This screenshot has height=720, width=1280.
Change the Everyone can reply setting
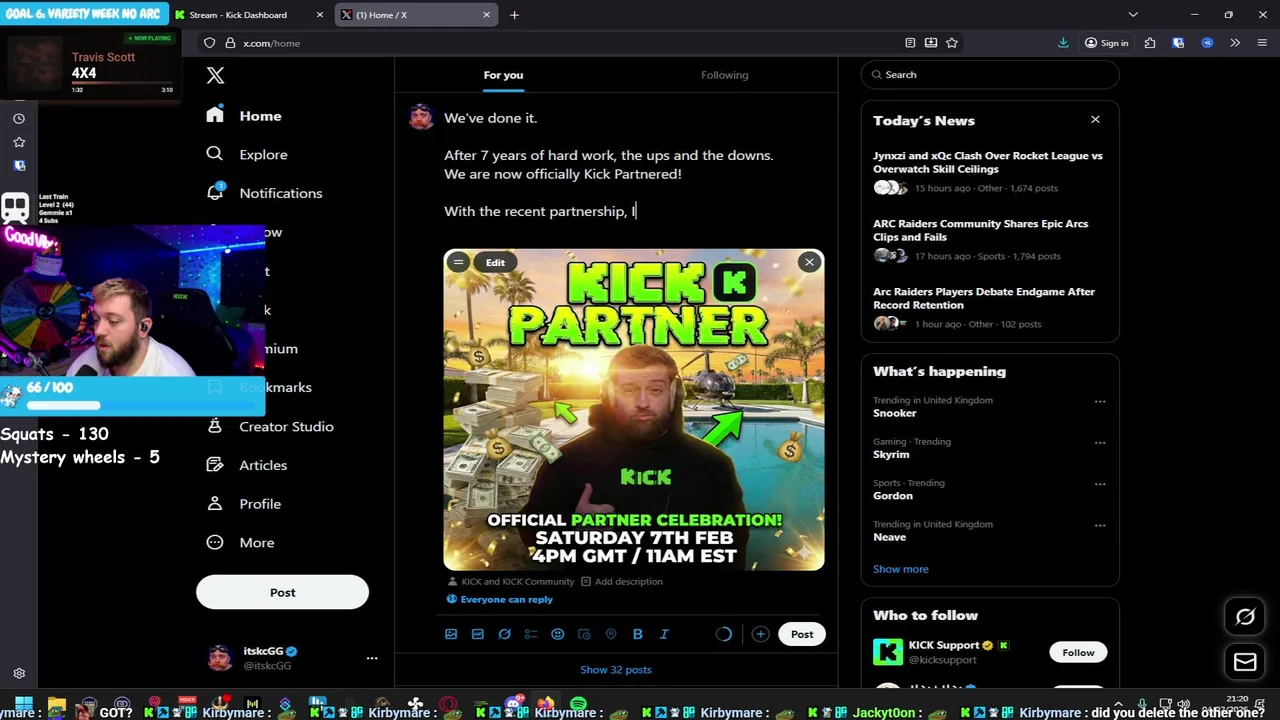click(499, 599)
